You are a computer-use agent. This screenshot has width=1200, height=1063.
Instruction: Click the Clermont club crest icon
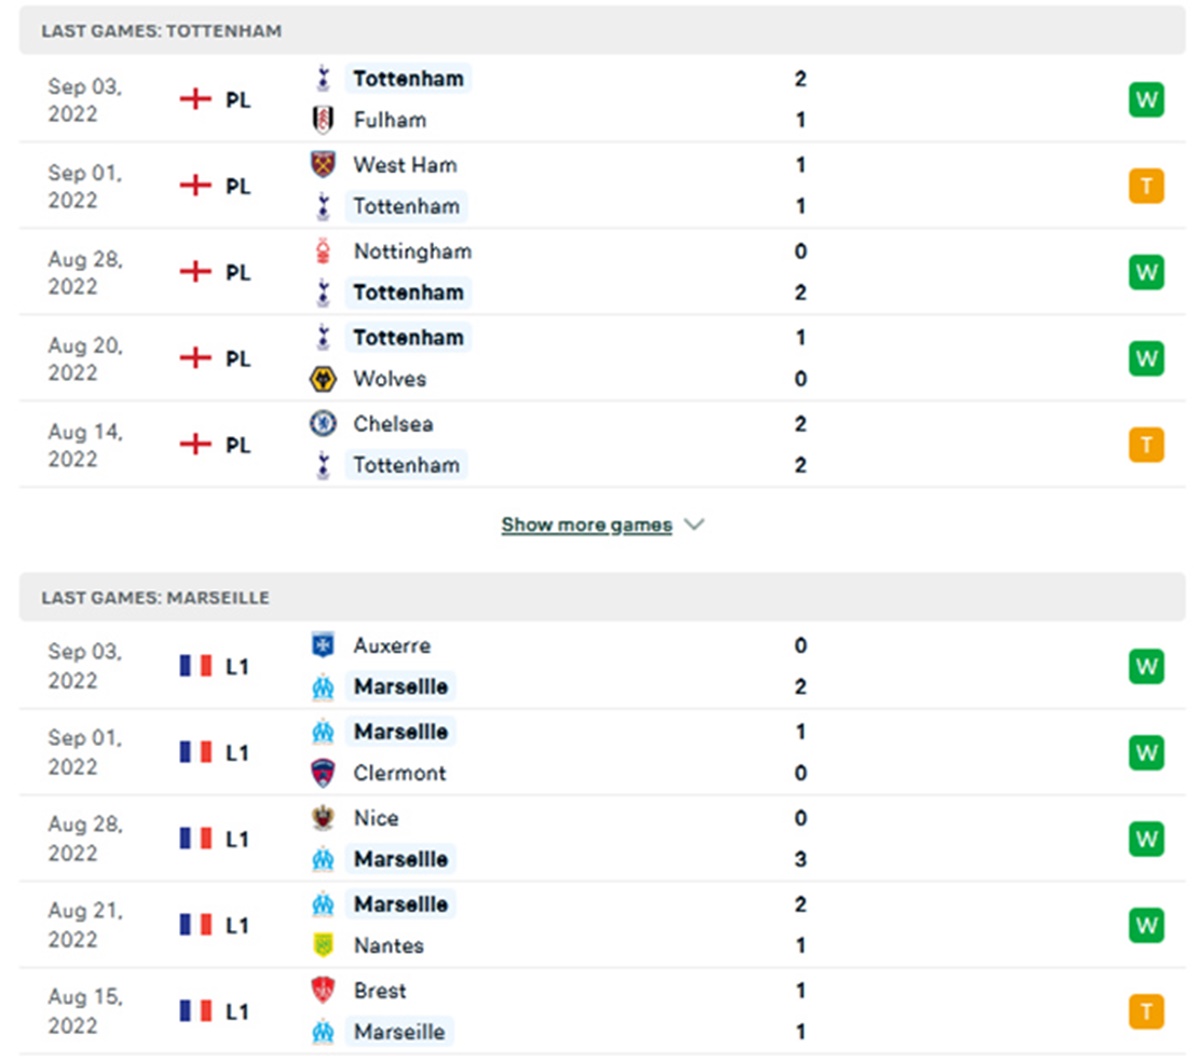click(323, 773)
